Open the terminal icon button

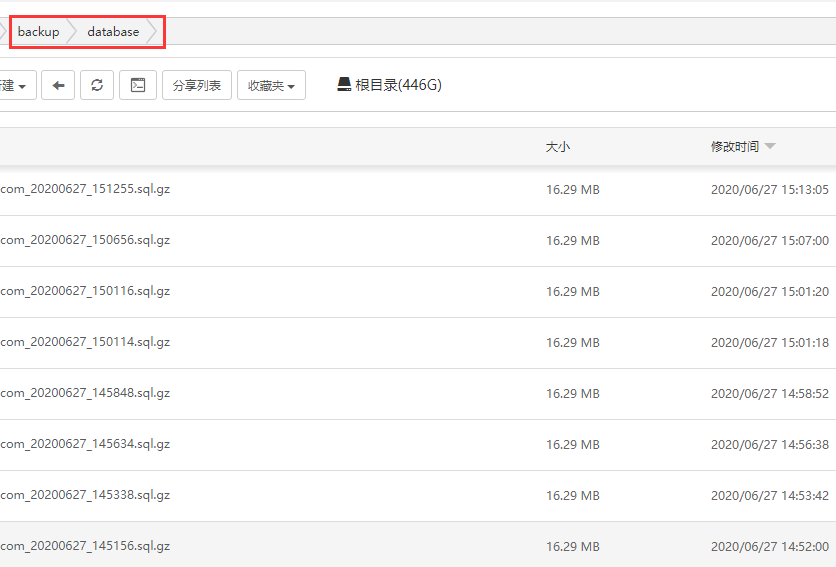pos(138,85)
